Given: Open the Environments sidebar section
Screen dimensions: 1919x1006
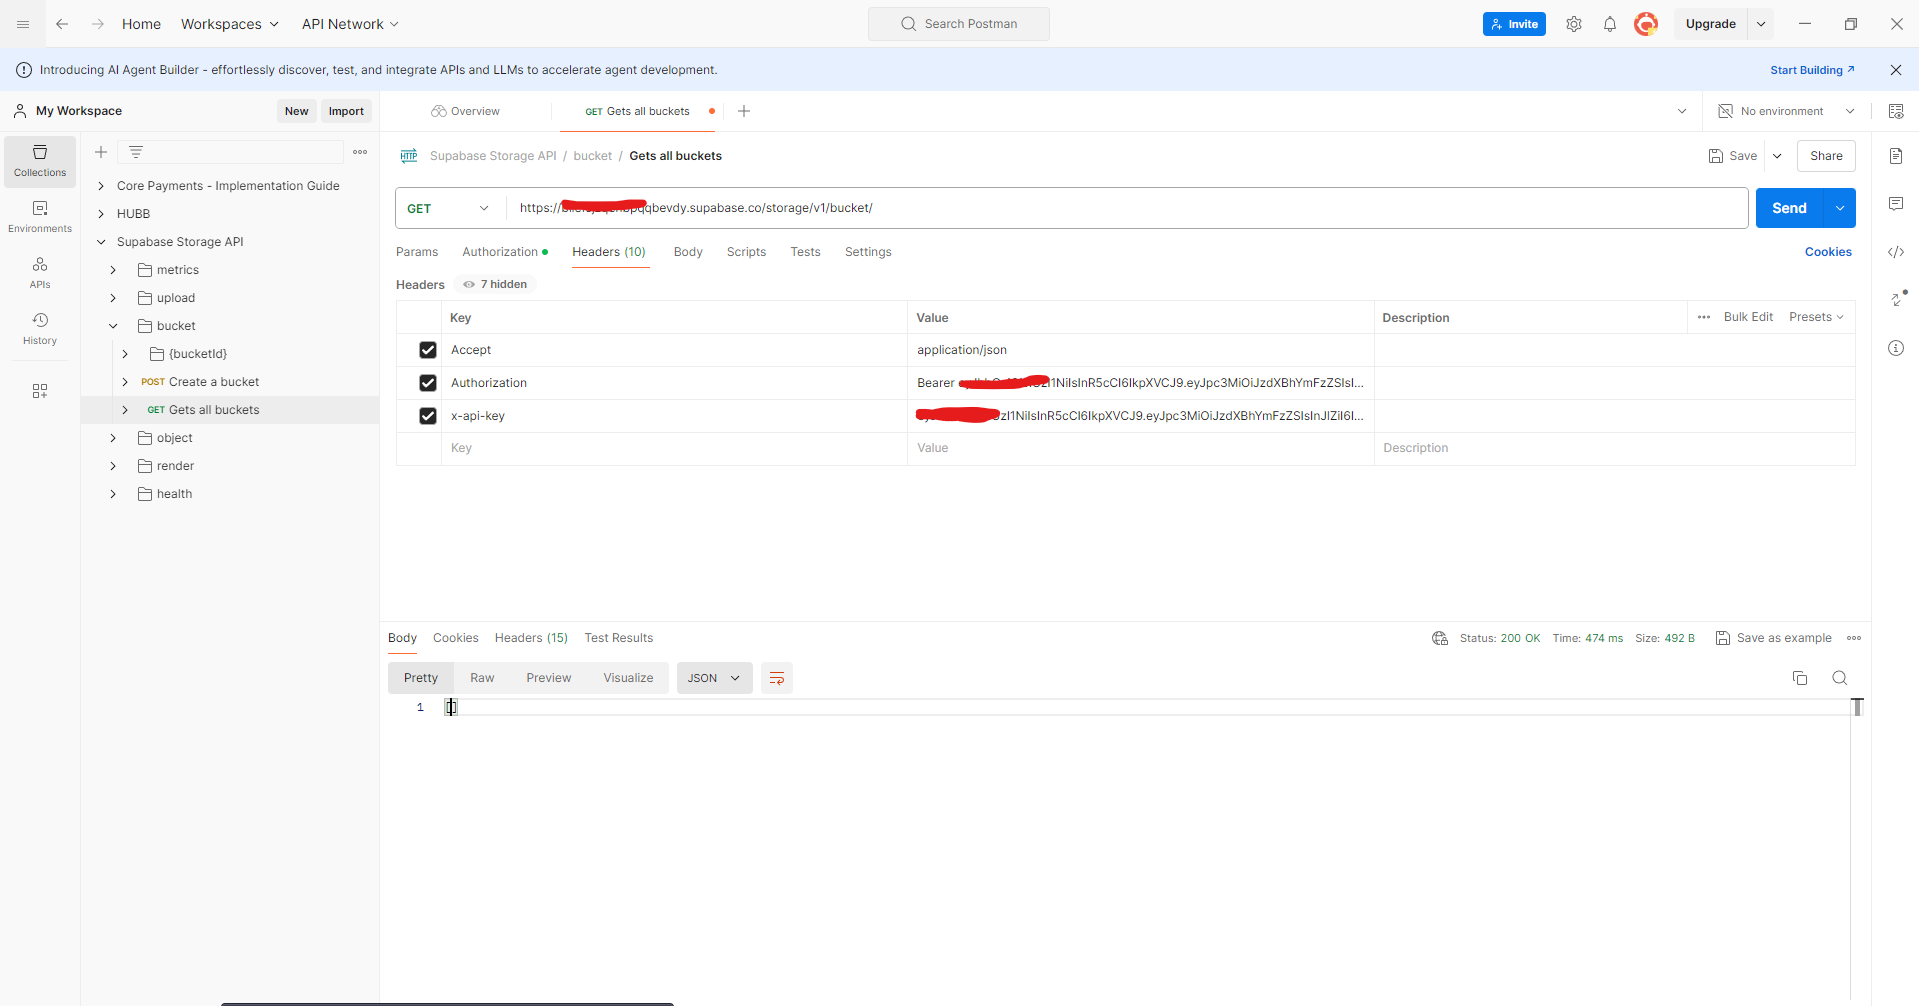Looking at the screenshot, I should point(40,217).
